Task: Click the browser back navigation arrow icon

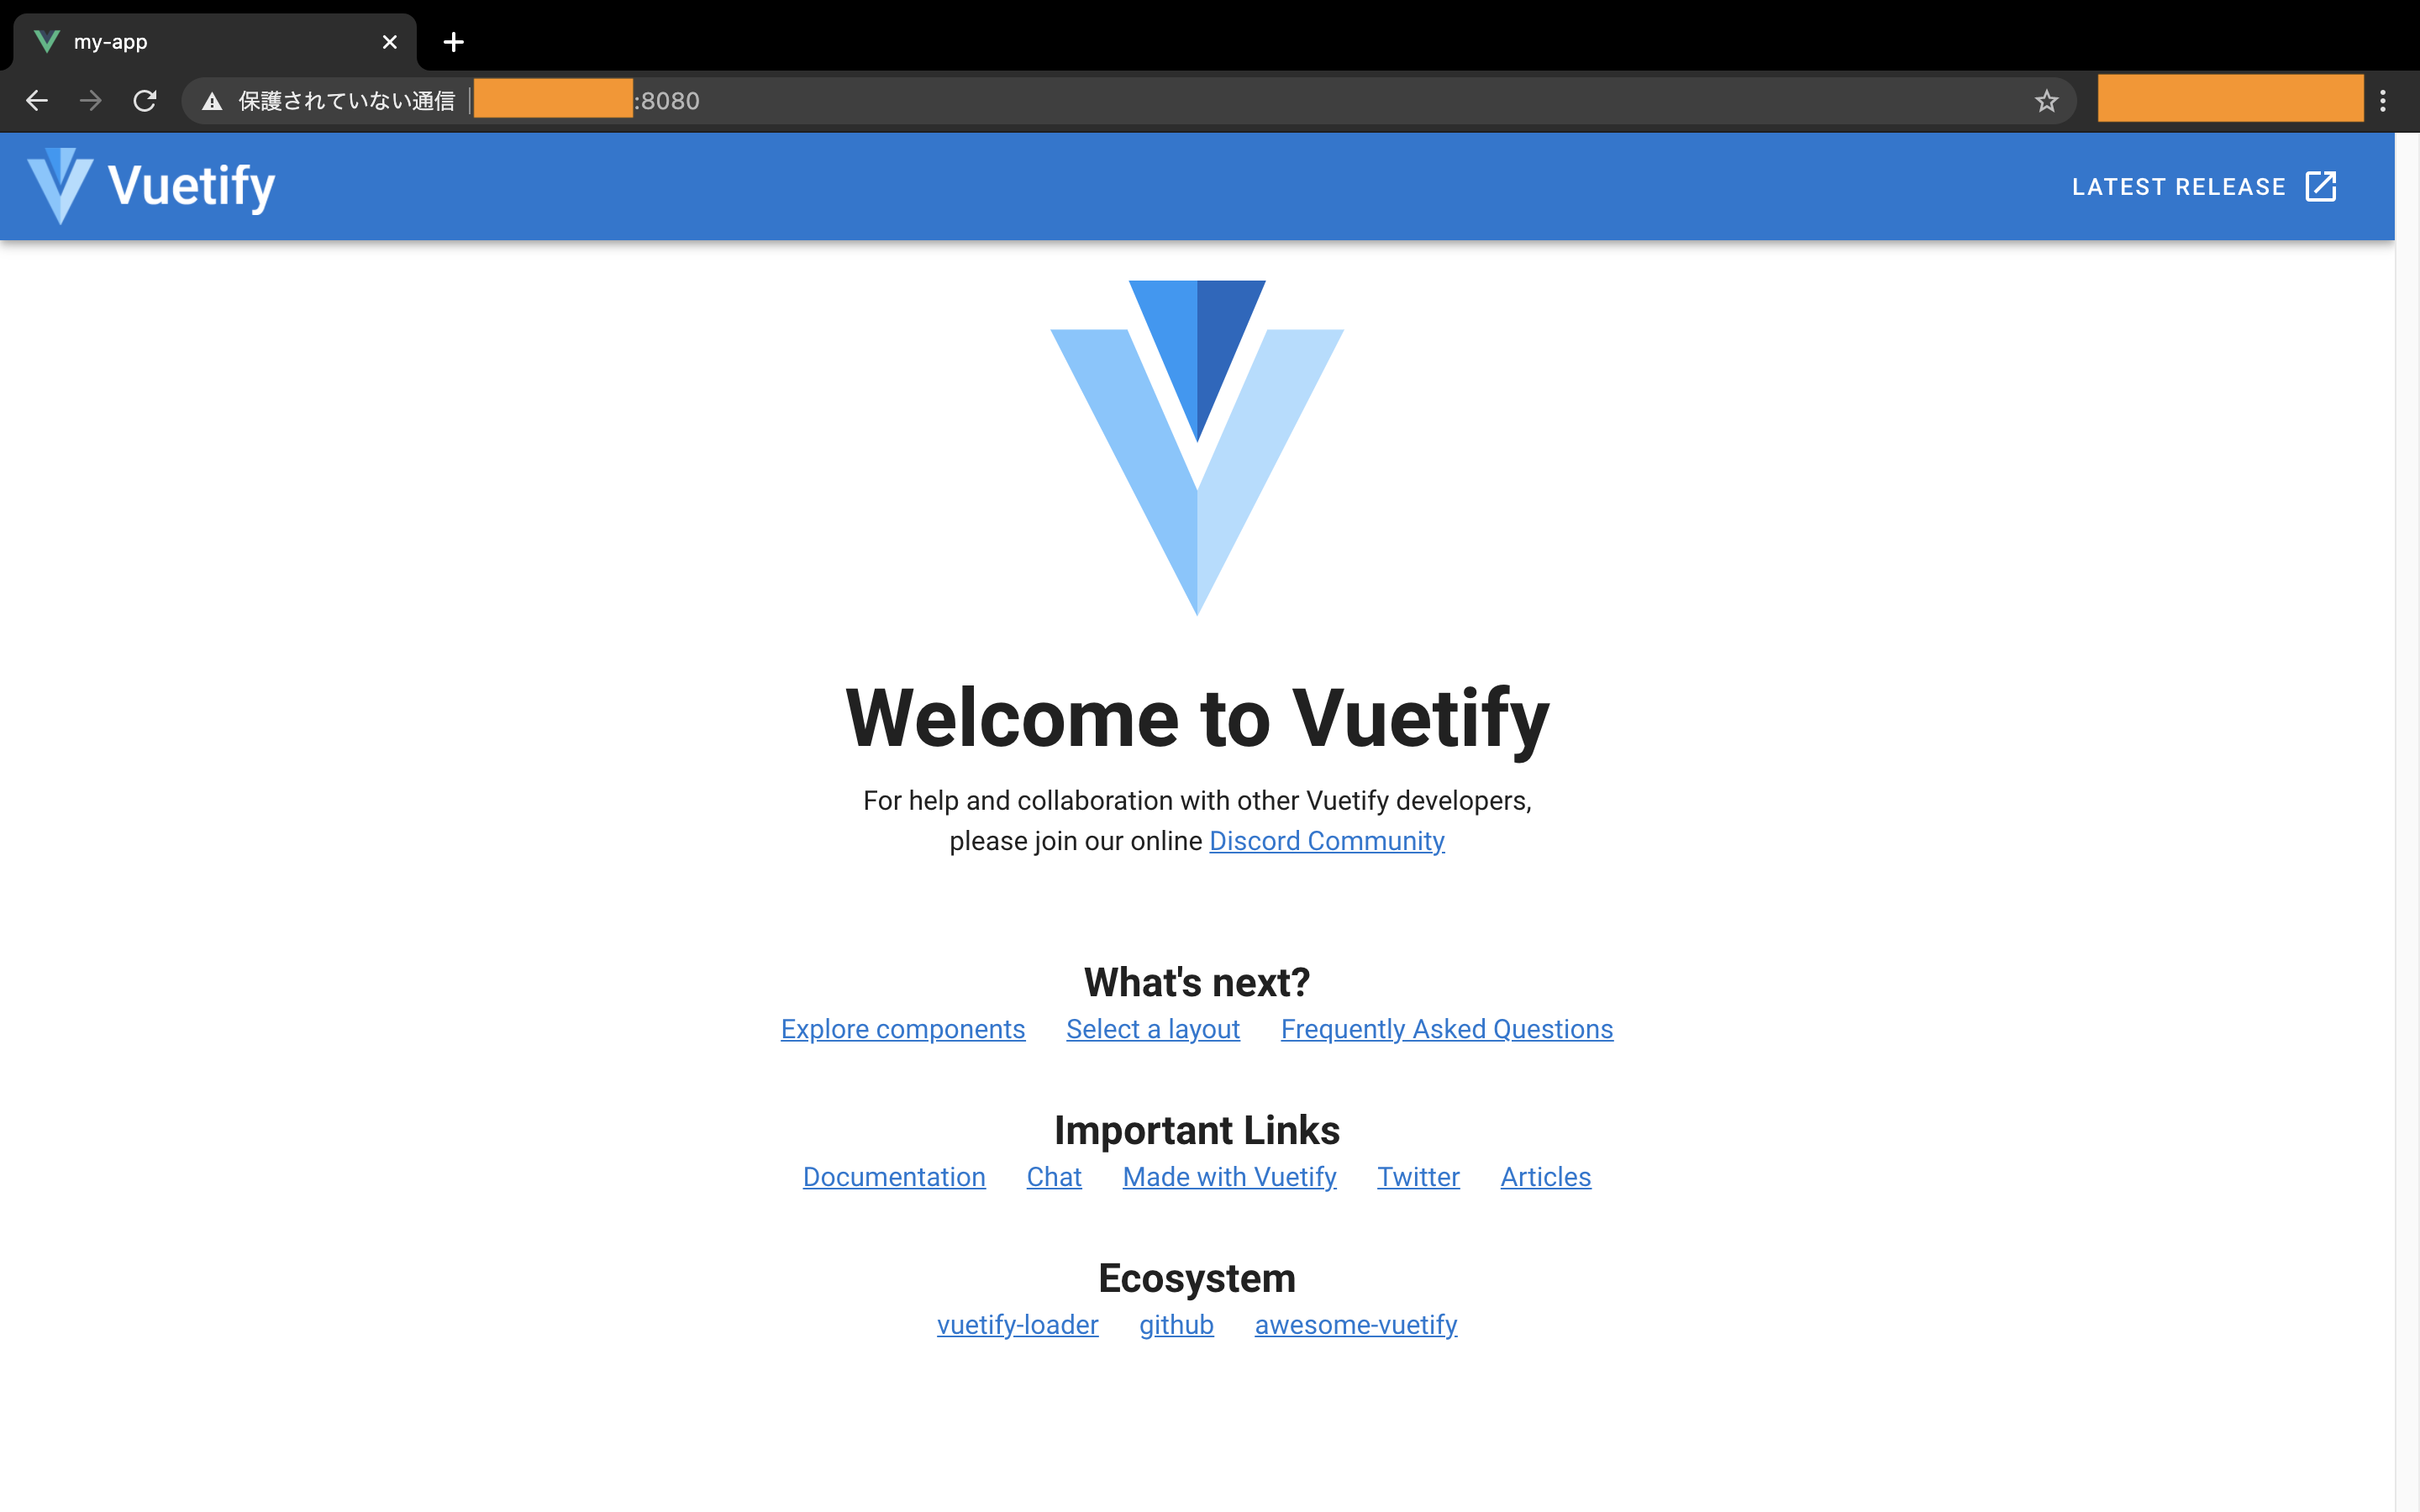Action: click(x=37, y=101)
